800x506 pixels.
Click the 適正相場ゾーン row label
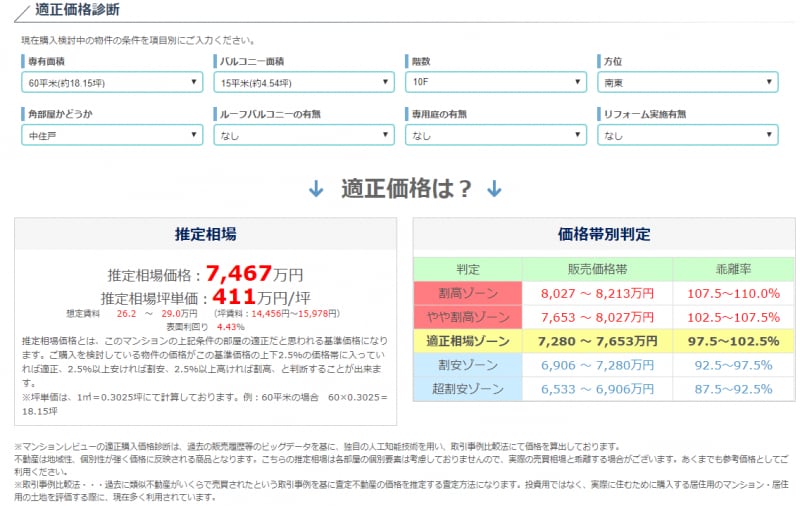click(x=468, y=341)
